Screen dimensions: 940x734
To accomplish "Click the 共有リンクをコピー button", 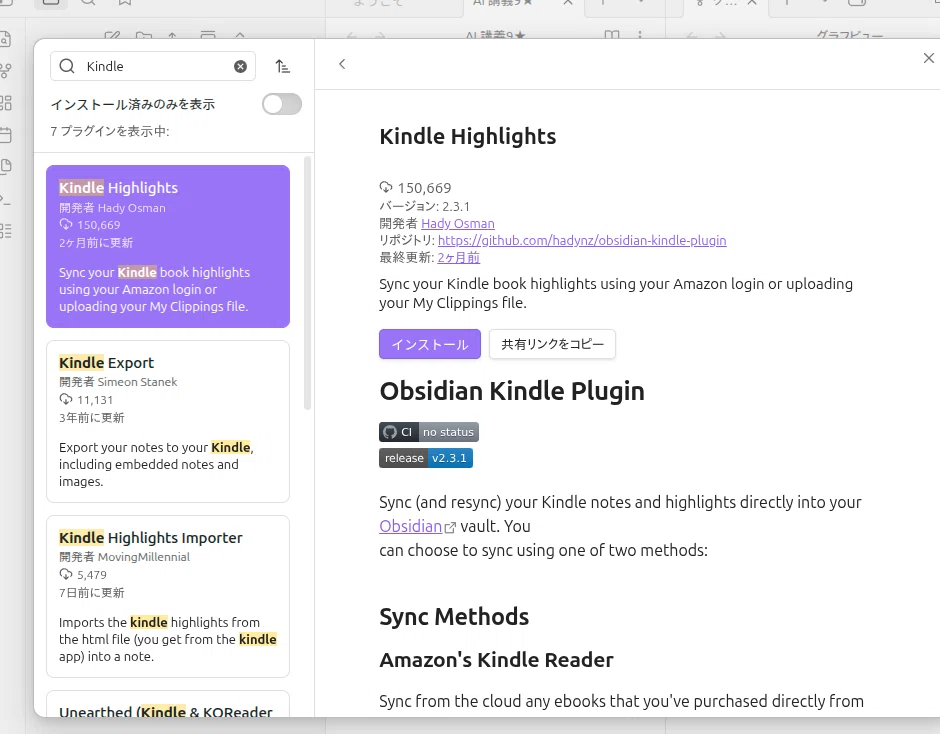I will tap(552, 344).
